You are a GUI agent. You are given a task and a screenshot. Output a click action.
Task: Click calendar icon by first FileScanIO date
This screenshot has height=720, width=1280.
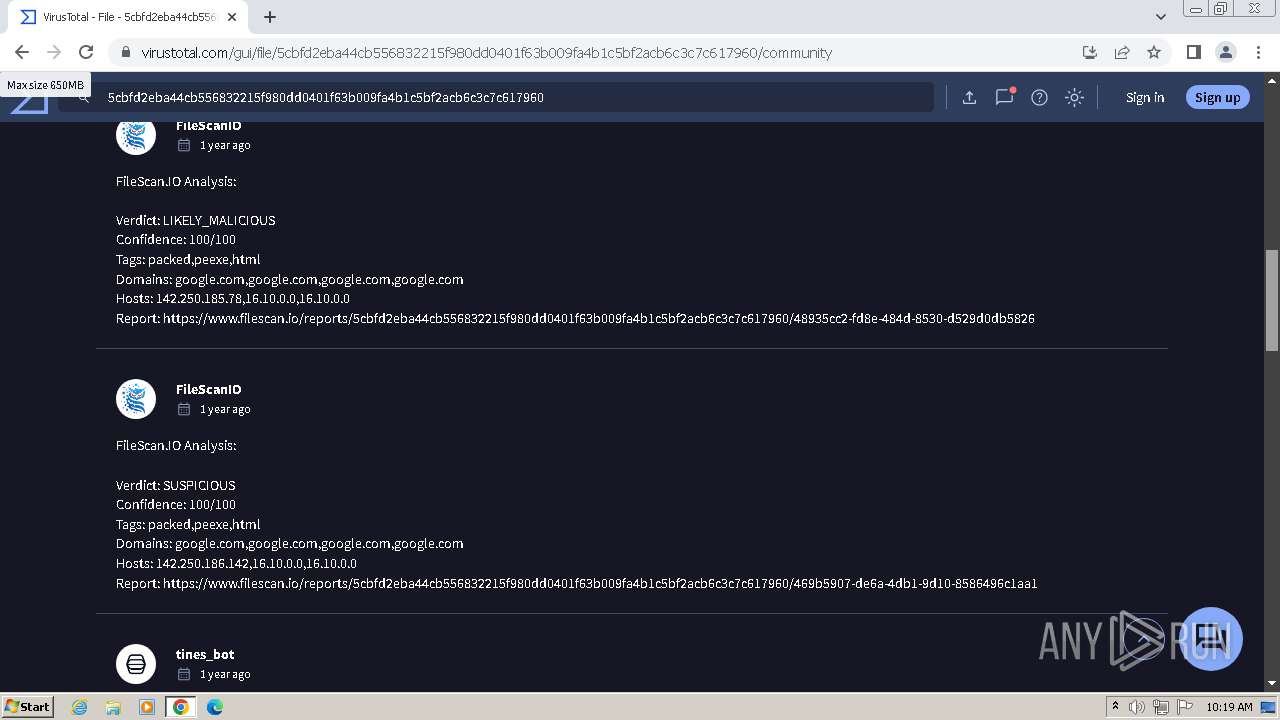point(184,145)
